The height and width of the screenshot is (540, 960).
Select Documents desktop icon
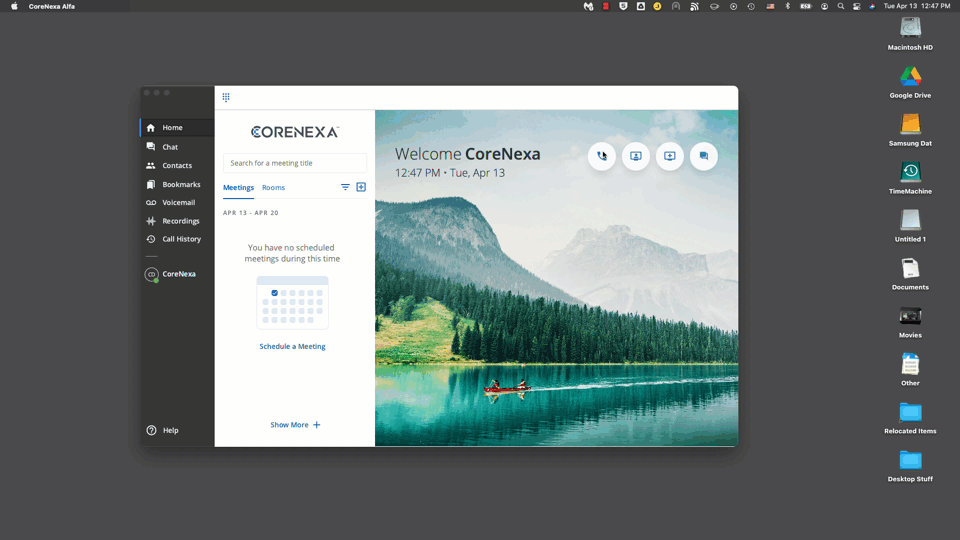tap(910, 274)
